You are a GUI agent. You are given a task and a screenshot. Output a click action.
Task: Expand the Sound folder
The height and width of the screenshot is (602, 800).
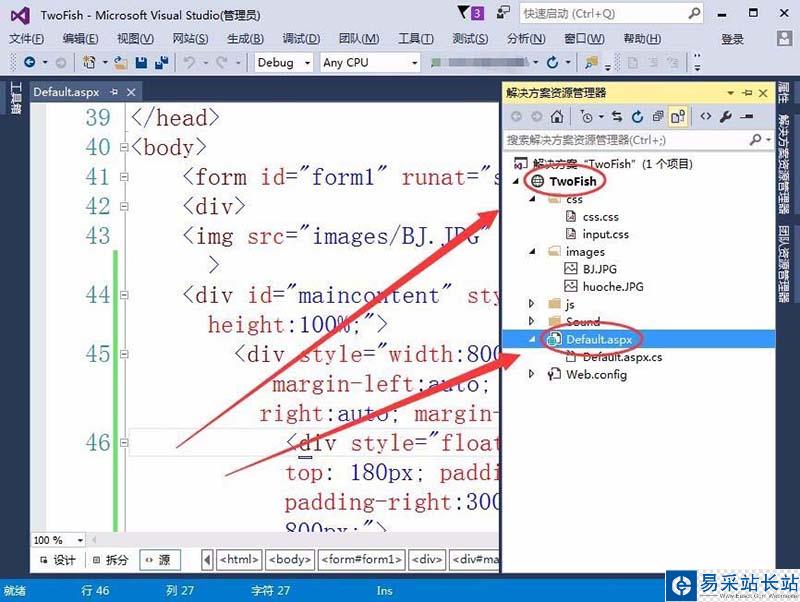(x=531, y=321)
